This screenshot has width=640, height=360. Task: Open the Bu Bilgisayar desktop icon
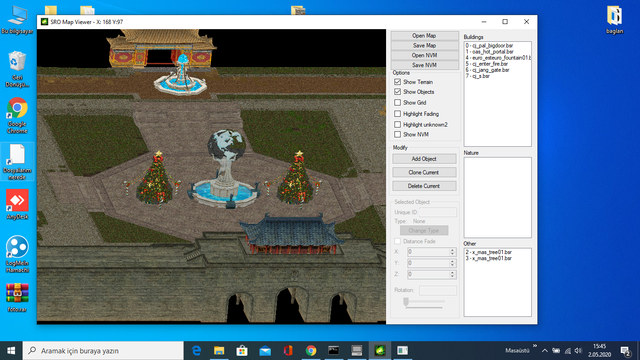[x=17, y=20]
